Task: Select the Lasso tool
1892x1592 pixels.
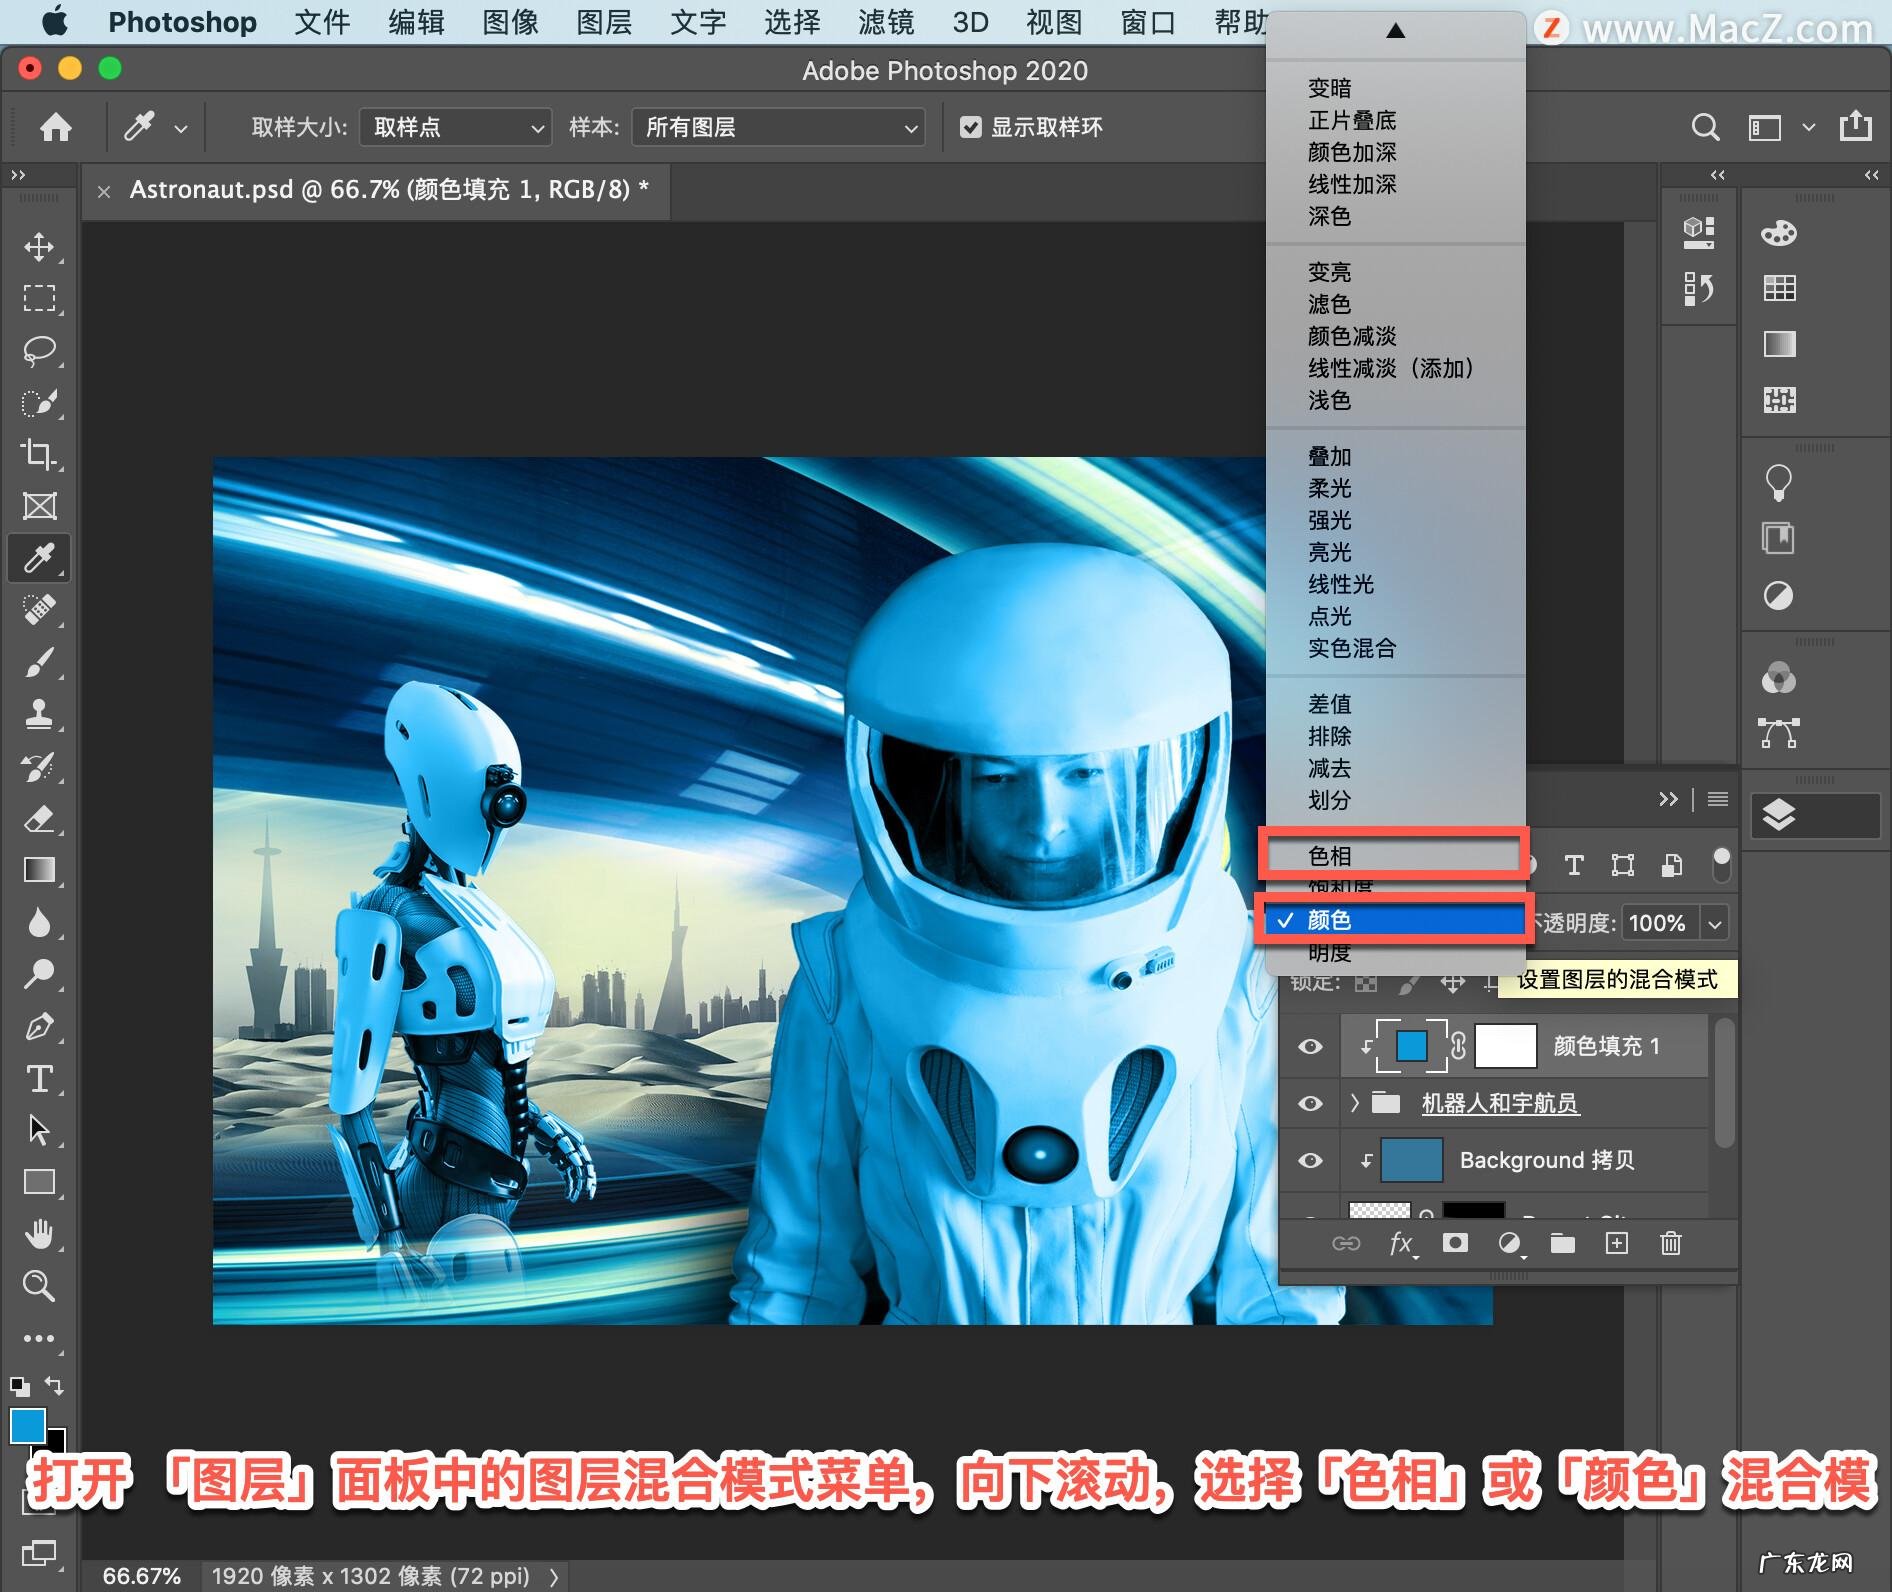Action: (39, 351)
